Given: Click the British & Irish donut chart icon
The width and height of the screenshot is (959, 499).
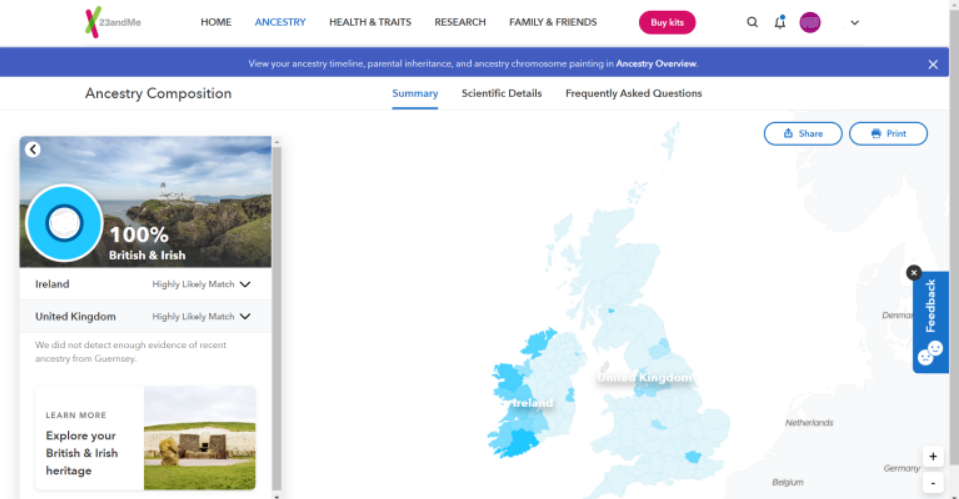Looking at the screenshot, I should coord(64,223).
